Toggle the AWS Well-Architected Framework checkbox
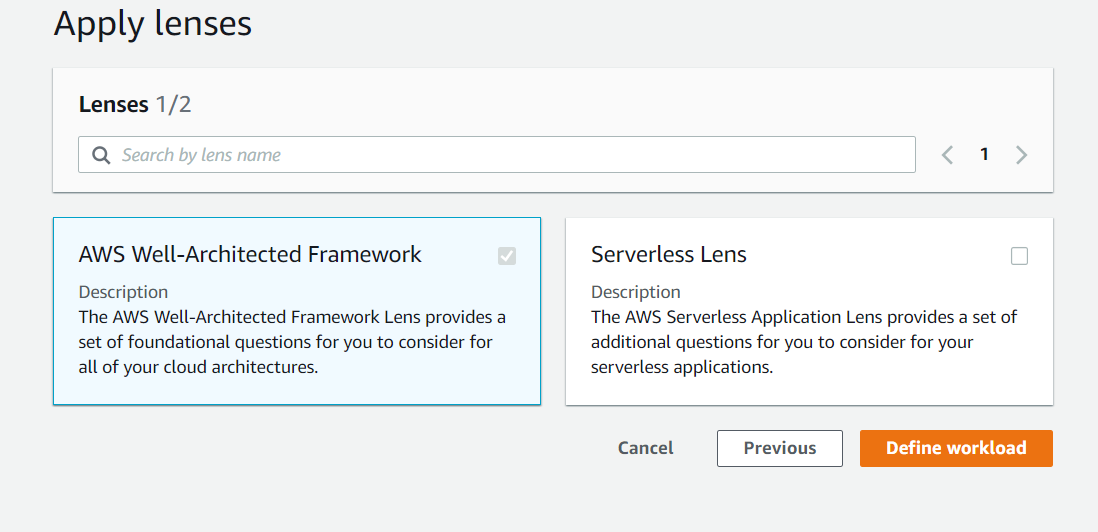The height and width of the screenshot is (532, 1098). [x=507, y=256]
